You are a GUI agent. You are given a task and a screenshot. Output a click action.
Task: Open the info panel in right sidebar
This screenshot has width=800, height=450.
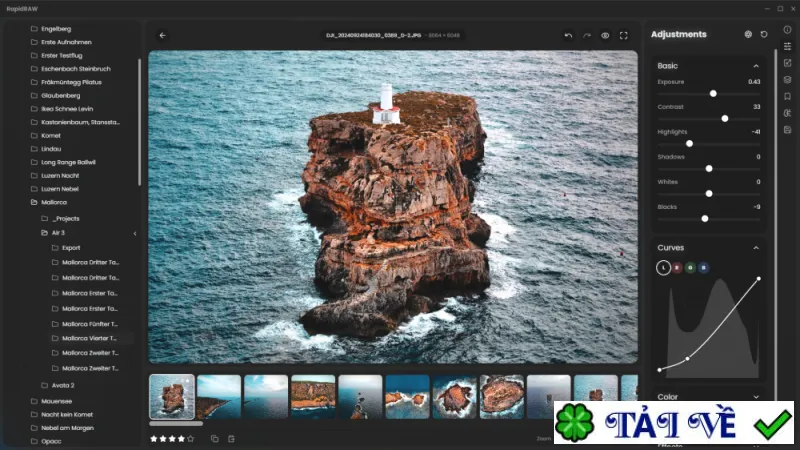[787, 30]
